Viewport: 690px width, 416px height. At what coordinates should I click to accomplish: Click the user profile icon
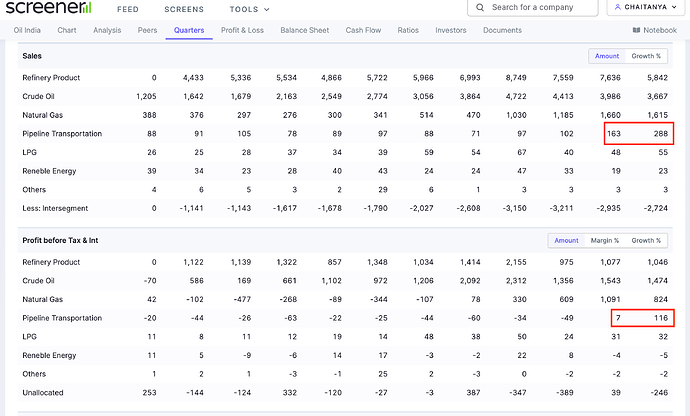point(622,8)
